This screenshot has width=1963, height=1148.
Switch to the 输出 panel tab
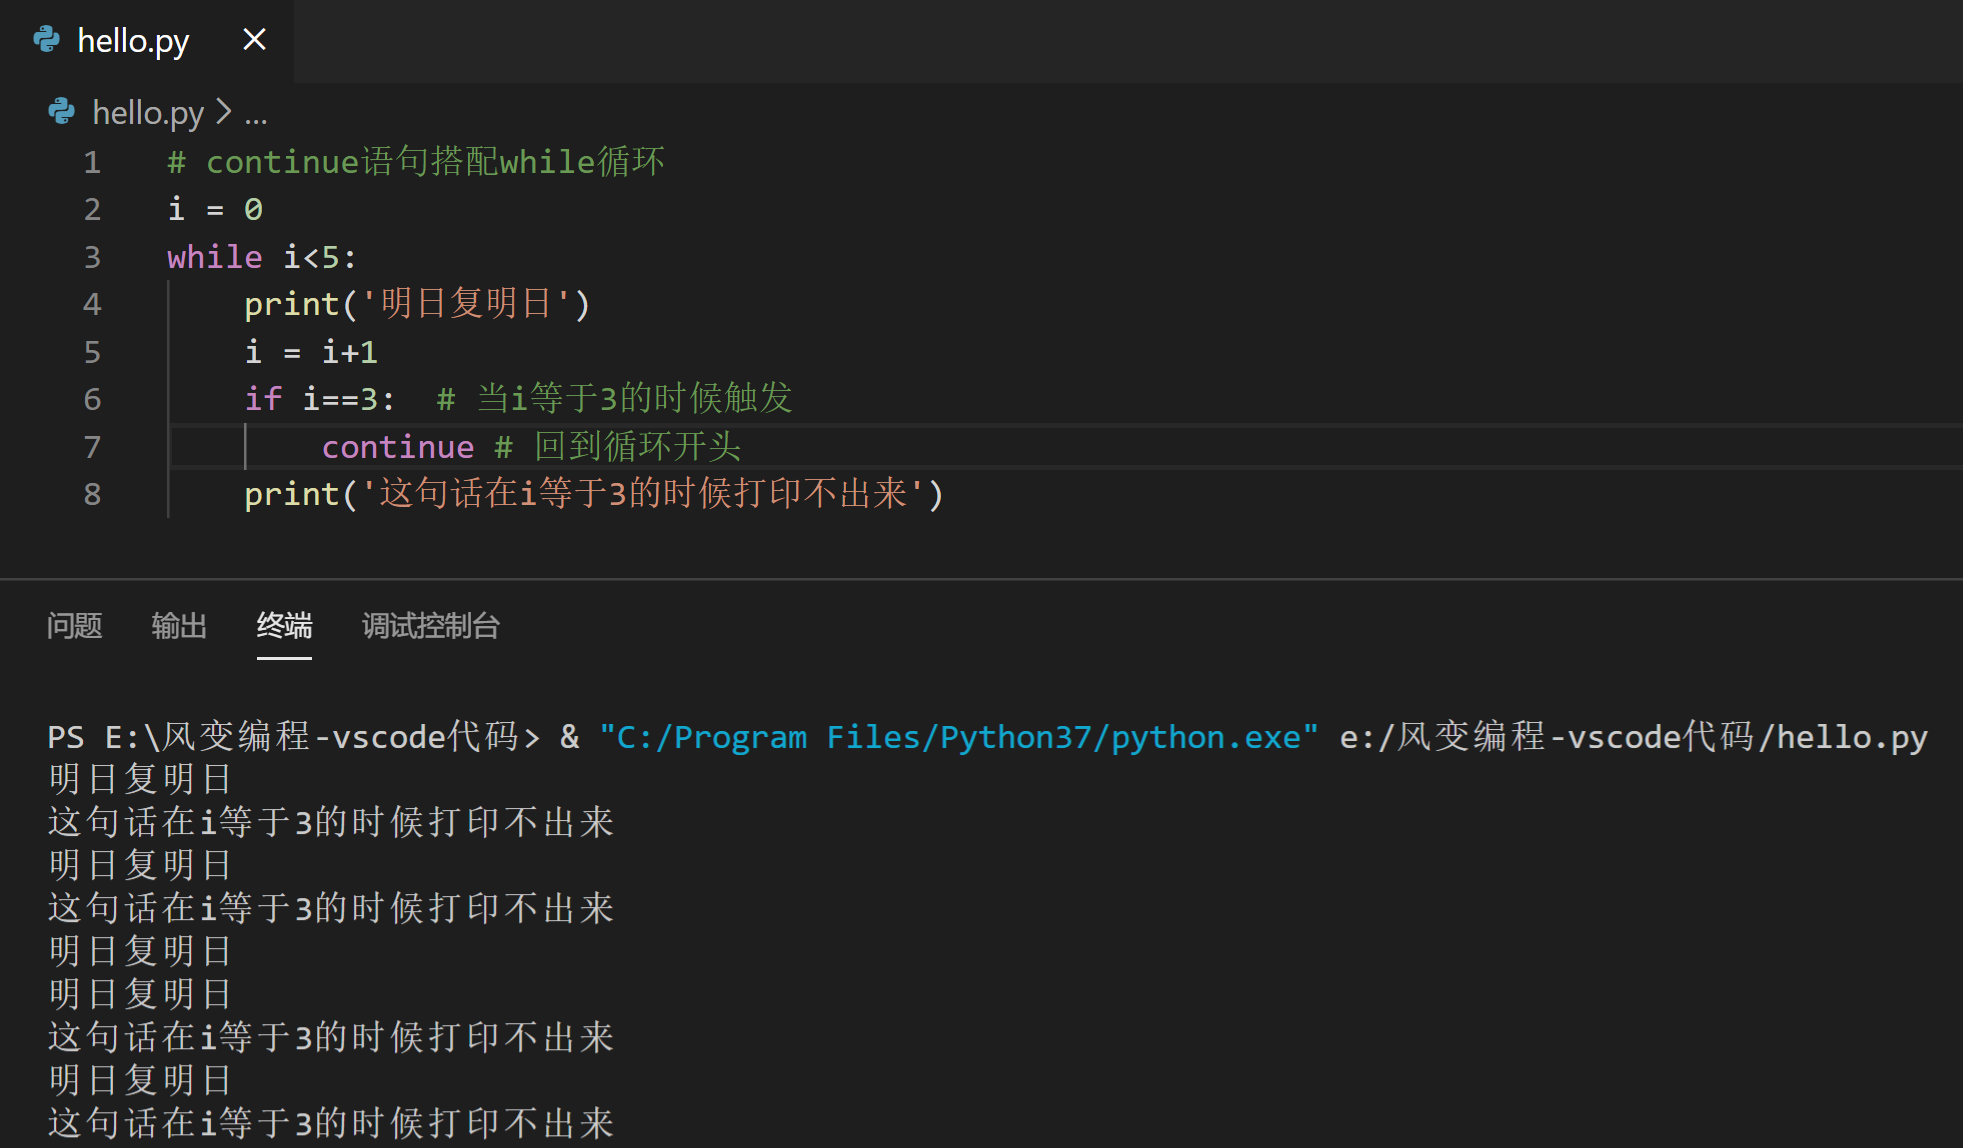coord(179,626)
